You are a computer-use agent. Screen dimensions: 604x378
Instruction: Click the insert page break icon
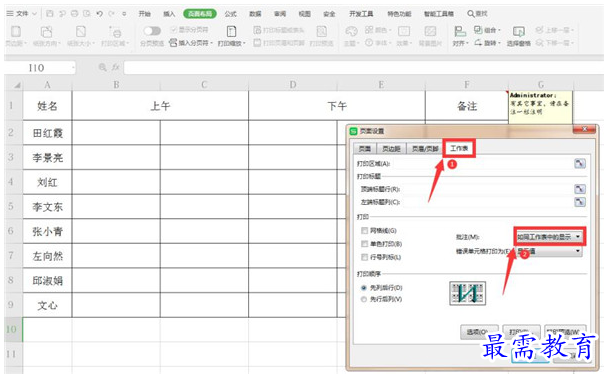pos(173,43)
